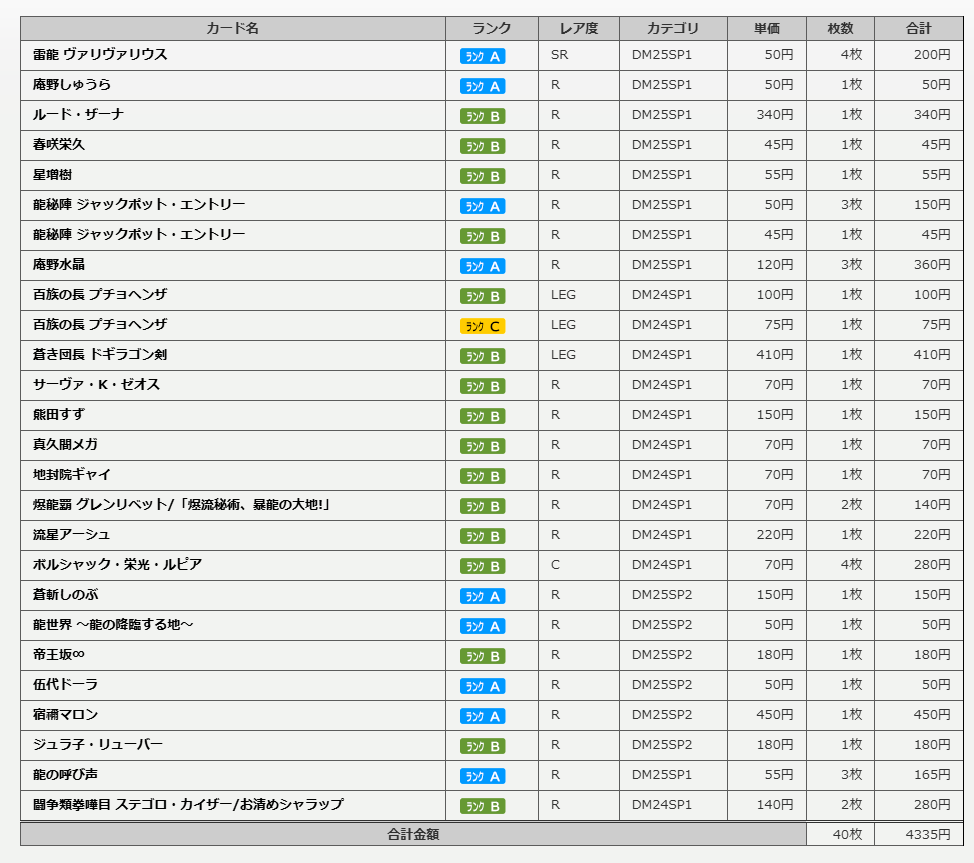Screen dimensions: 974x863
Task: Click the yellow Rank C badge for プチョヘンザ
Action: (x=483, y=326)
